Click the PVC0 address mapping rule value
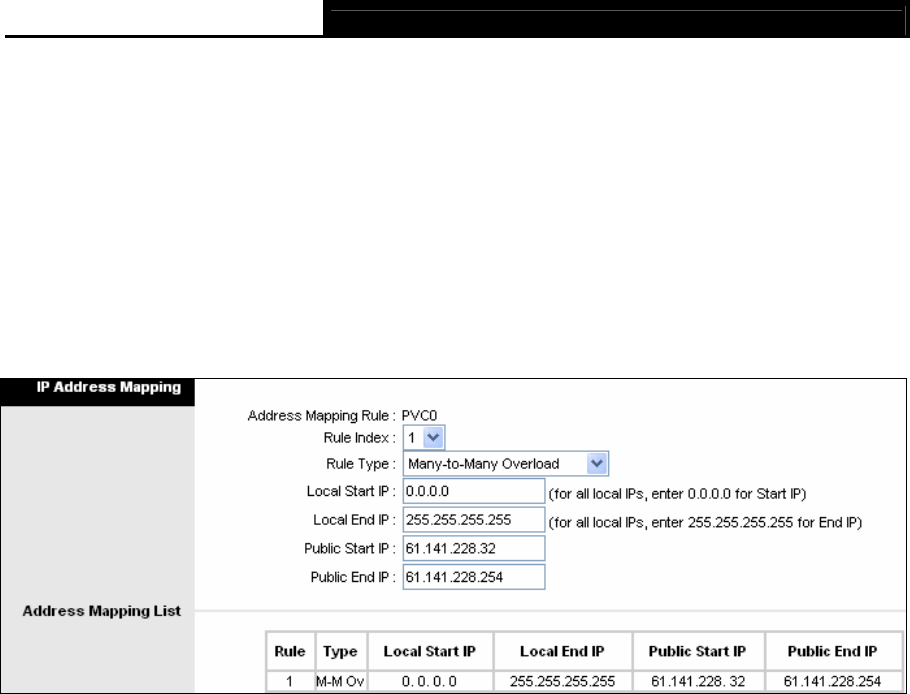 [420, 415]
